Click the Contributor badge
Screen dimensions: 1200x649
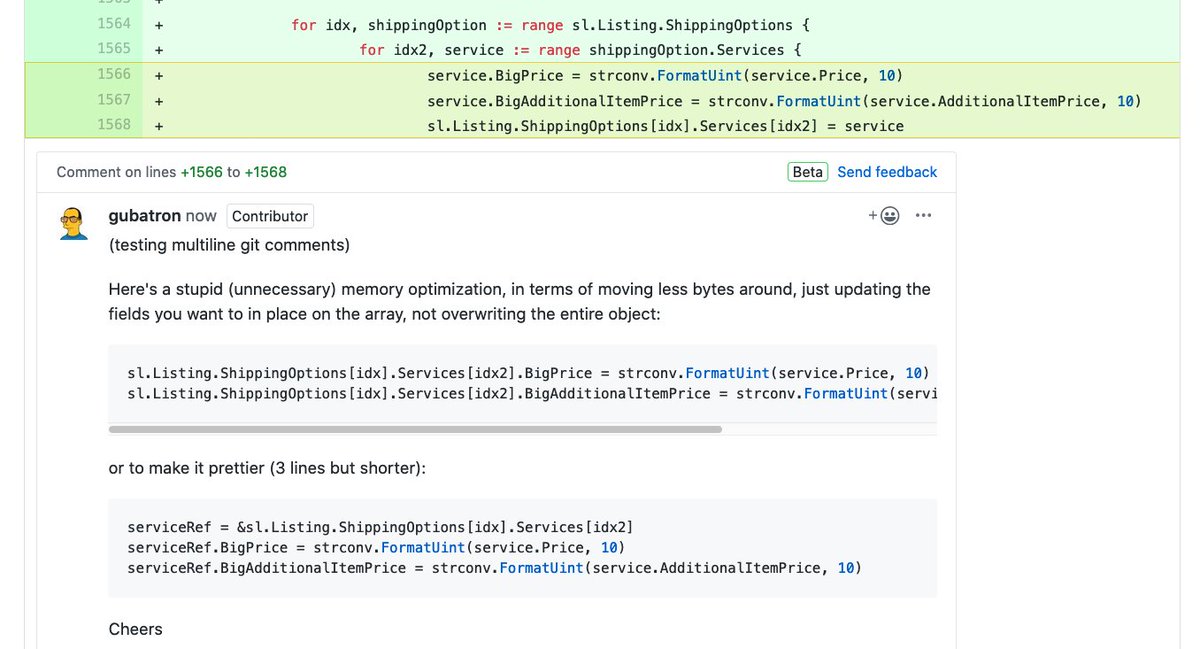[x=270, y=216]
